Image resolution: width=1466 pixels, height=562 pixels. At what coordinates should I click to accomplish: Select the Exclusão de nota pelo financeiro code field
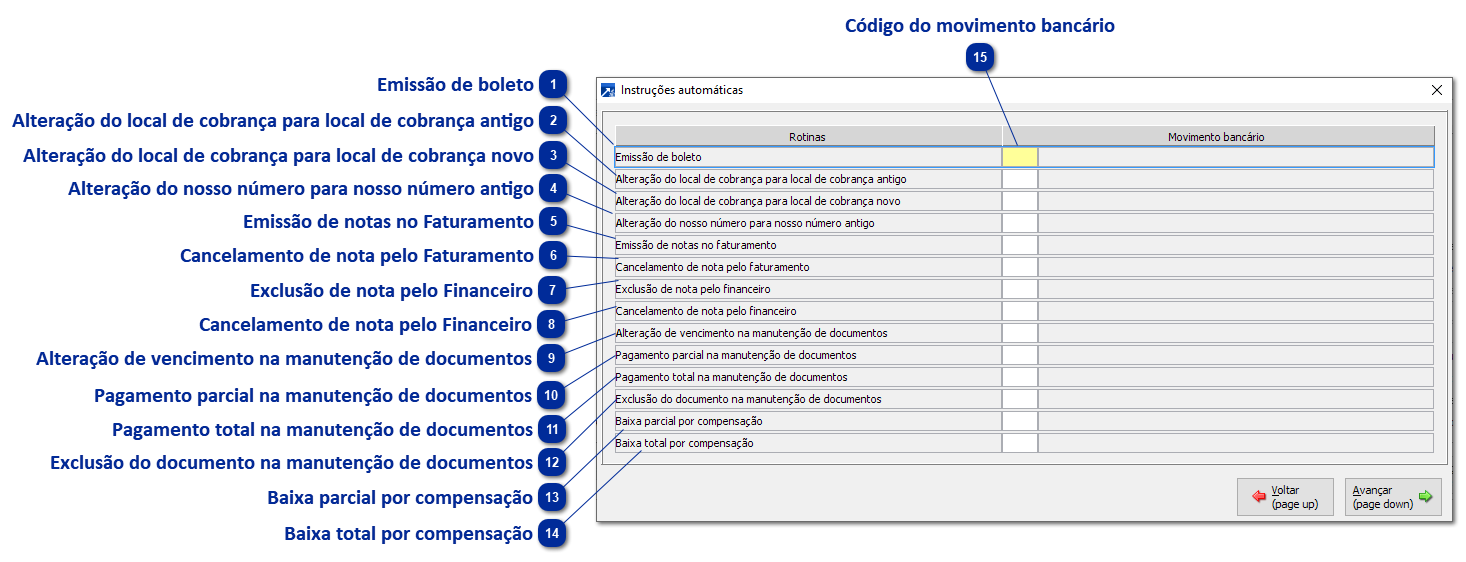pos(1020,289)
